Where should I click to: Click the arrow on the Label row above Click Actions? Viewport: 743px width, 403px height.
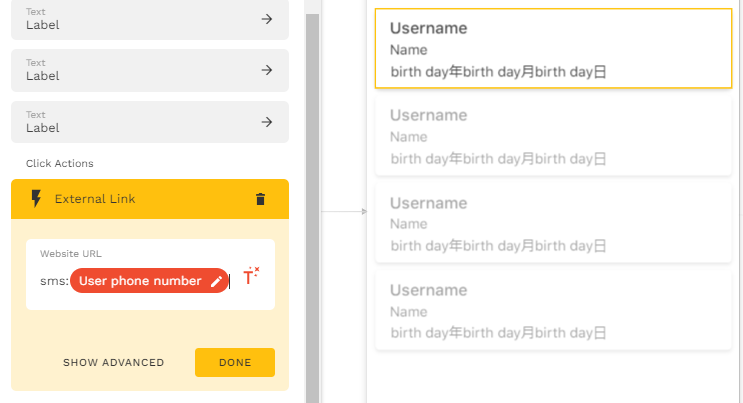tap(267, 122)
